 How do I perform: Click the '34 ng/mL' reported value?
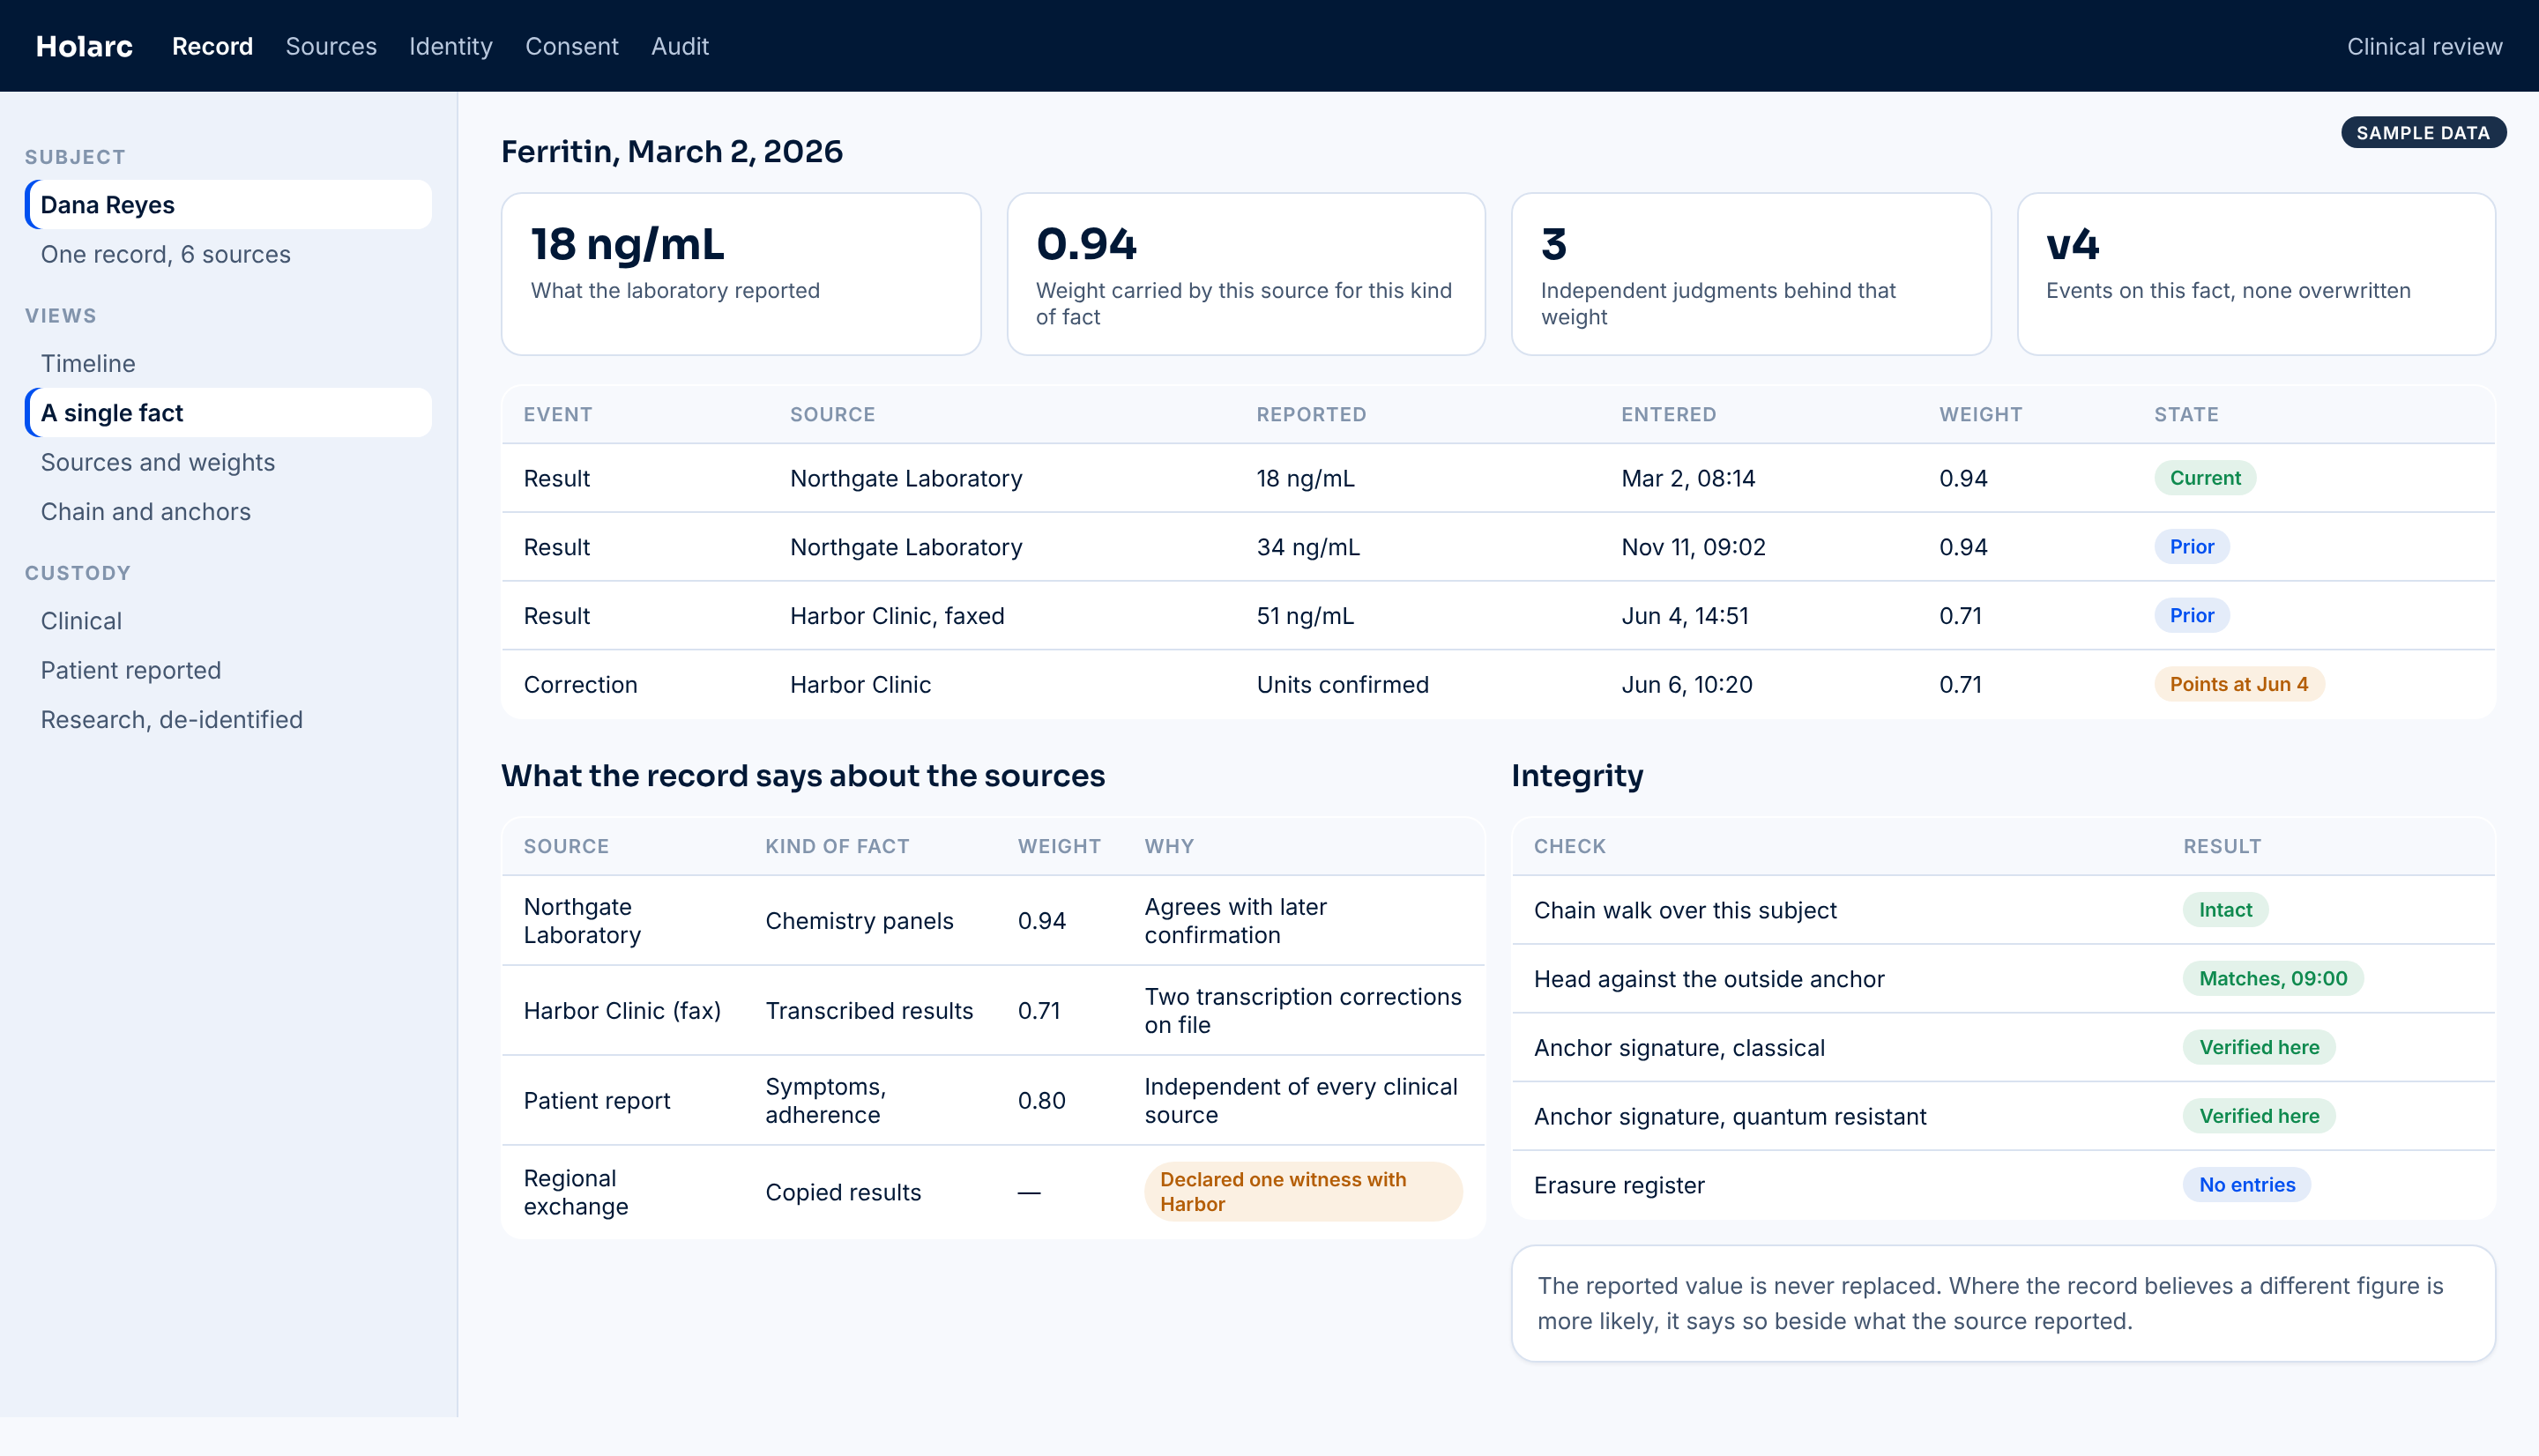click(1307, 547)
